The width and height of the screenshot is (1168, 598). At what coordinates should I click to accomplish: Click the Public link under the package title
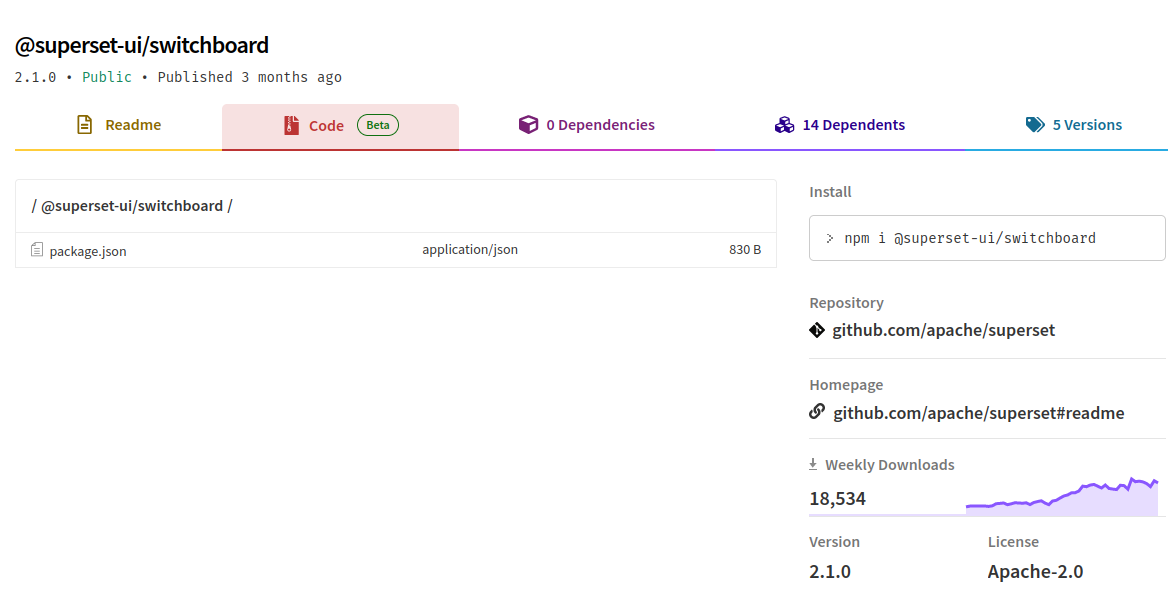pos(107,76)
